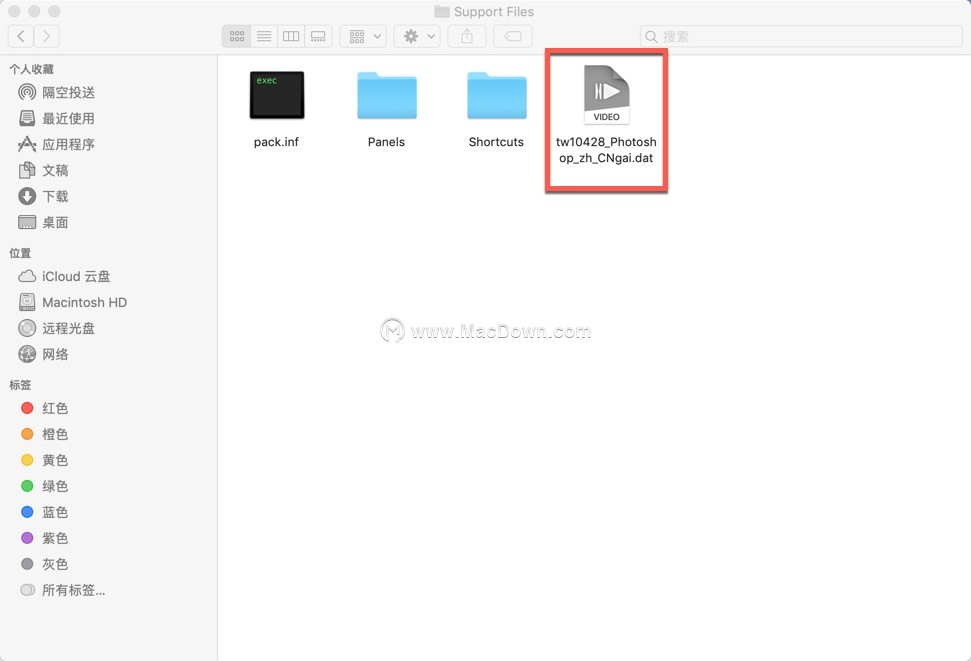Image resolution: width=971 pixels, height=661 pixels.
Task: Switch to column view mode
Action: 291,37
